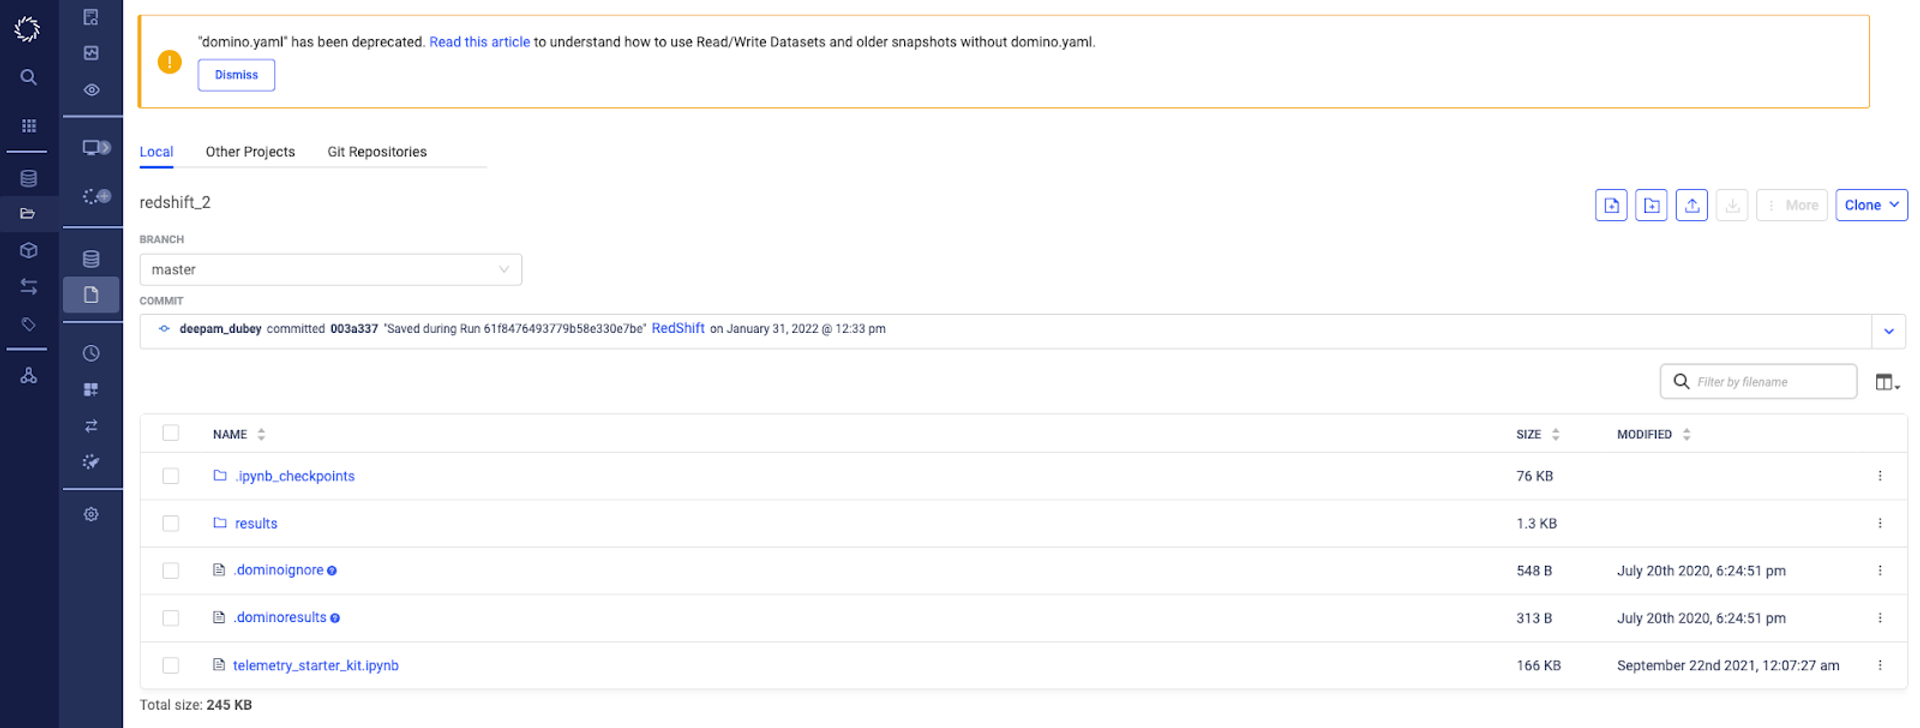Click the upload files icon button
The width and height of the screenshot is (1920, 728).
(x=1691, y=205)
